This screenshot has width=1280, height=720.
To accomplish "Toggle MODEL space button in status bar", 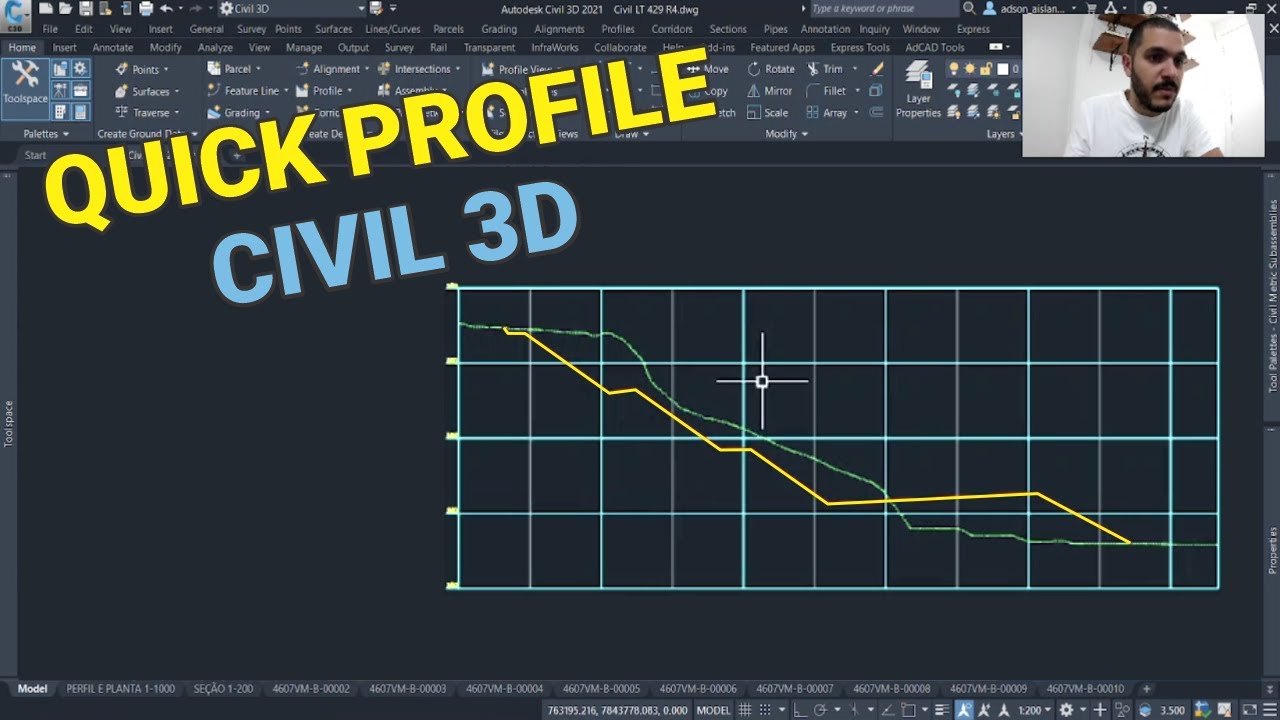I will tap(713, 710).
